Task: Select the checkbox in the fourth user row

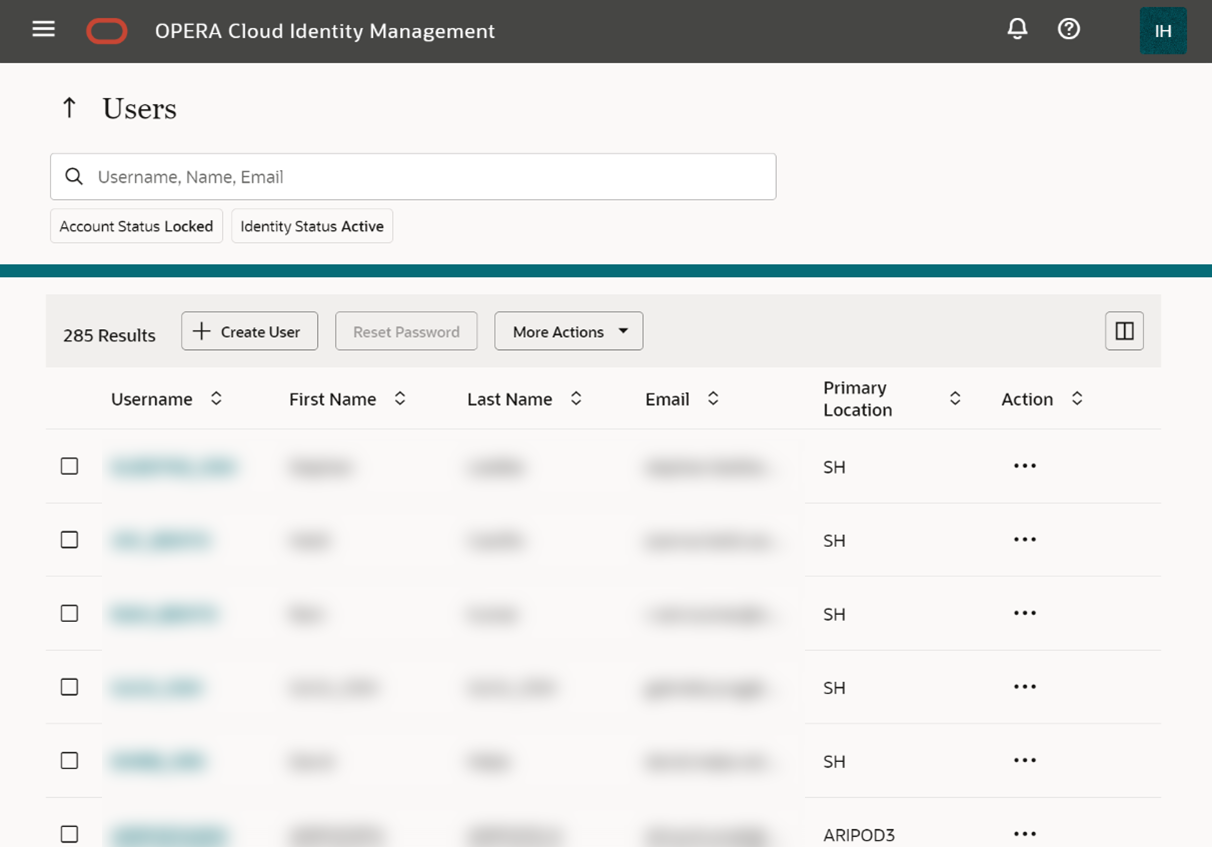Action: pos(69,687)
